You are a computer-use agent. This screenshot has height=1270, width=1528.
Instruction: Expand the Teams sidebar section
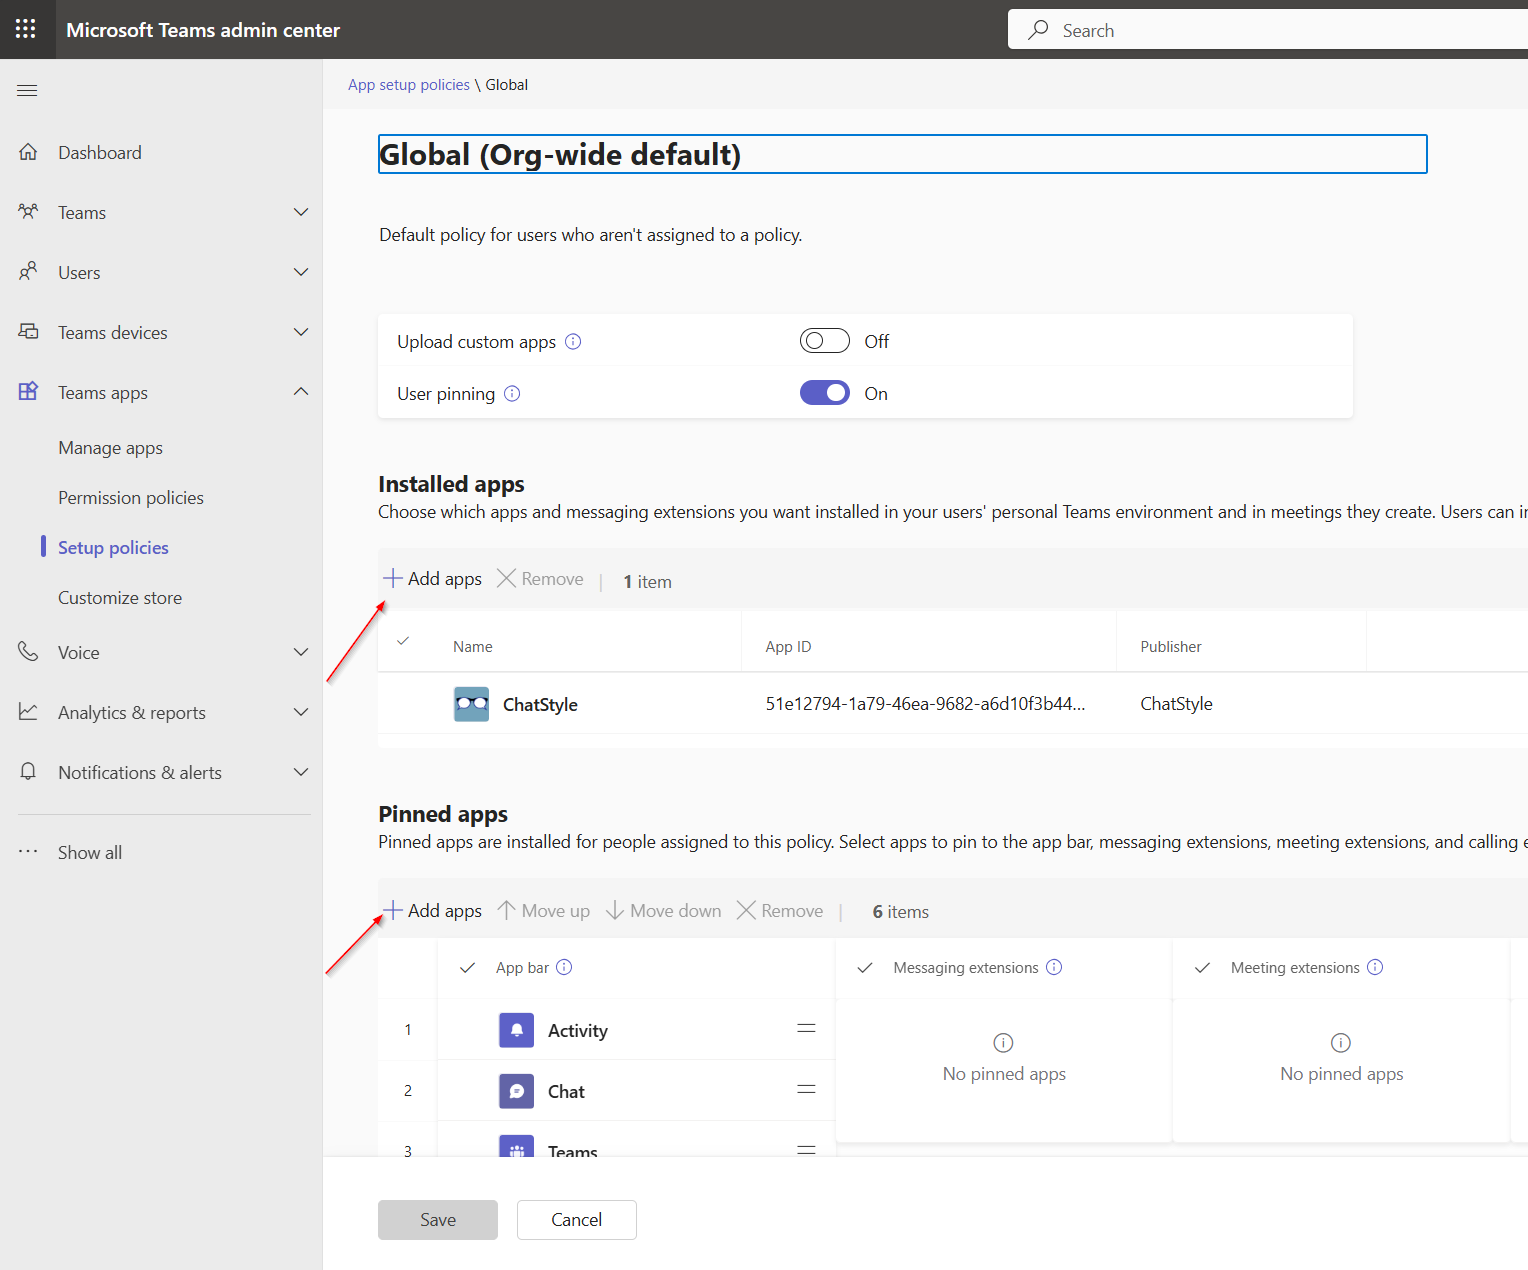(x=301, y=212)
